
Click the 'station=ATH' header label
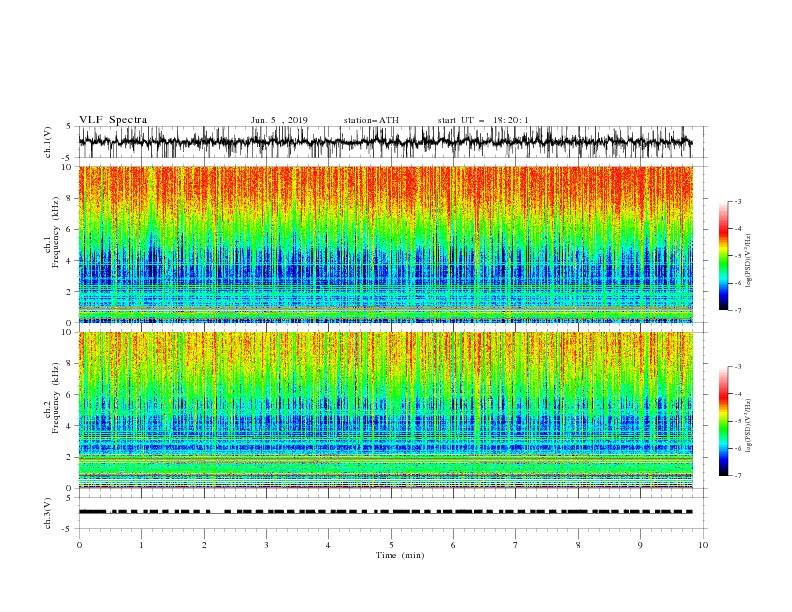(x=371, y=120)
